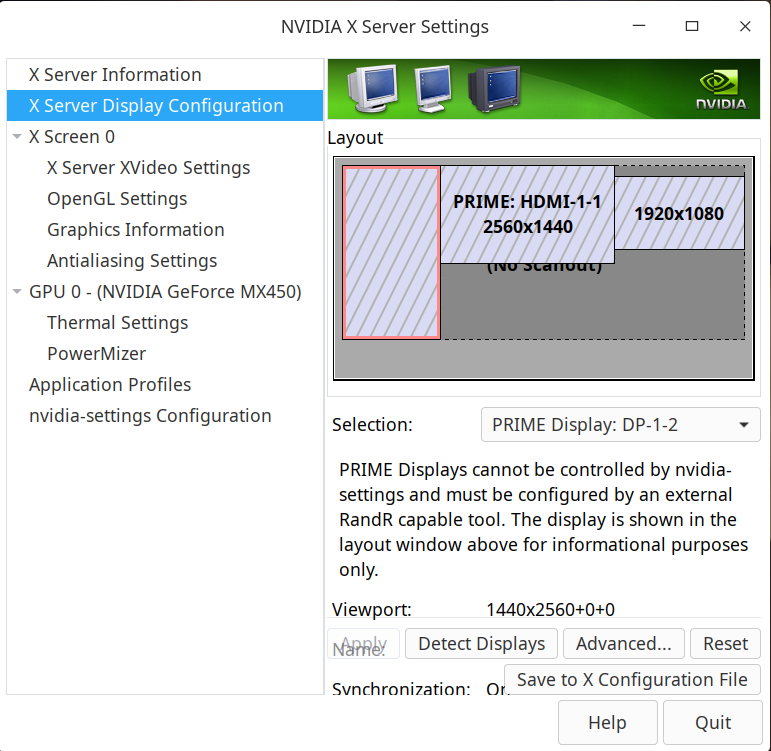Click the Detect Displays button

[x=481, y=643]
